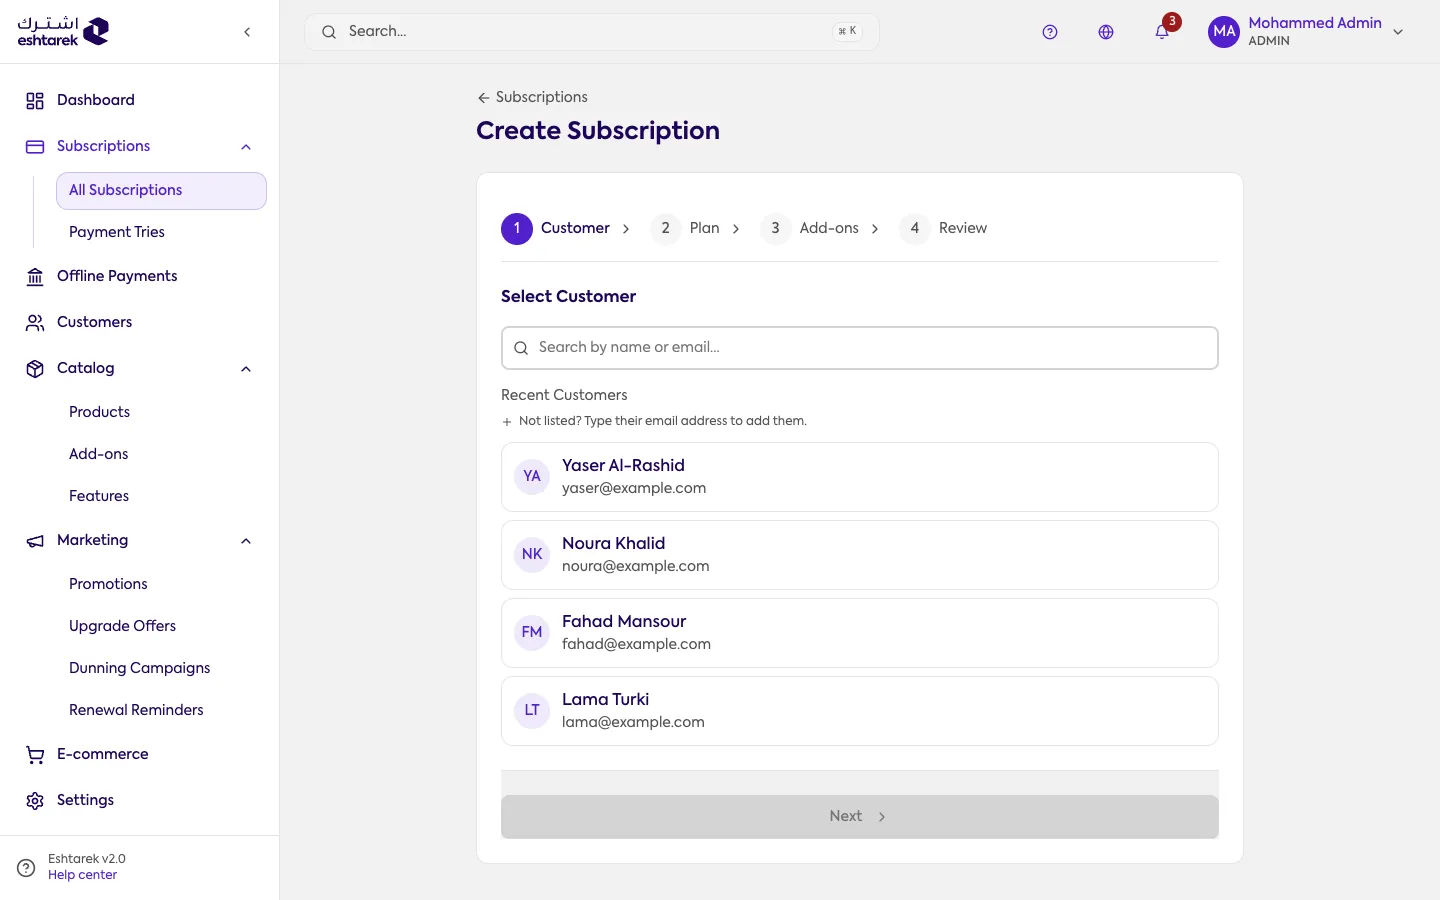Click the Next button
The height and width of the screenshot is (900, 1440).
[x=860, y=817]
